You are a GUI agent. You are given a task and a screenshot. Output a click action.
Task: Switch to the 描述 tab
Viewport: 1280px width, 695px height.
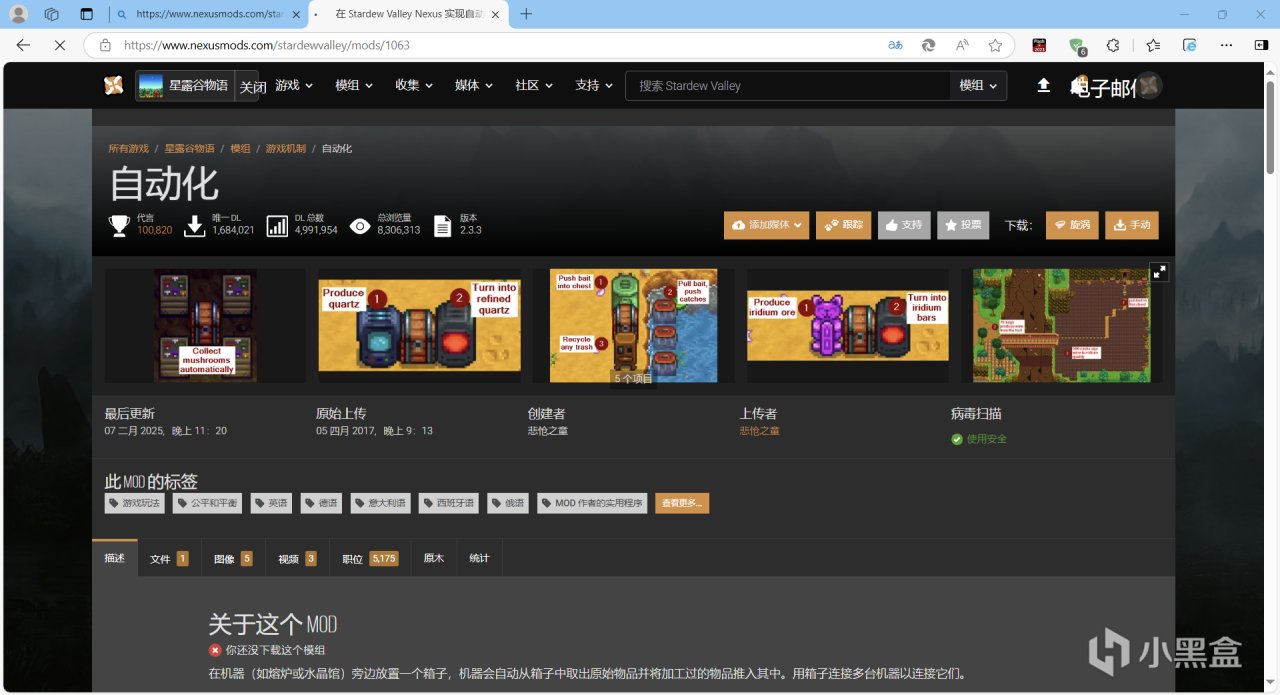(x=115, y=558)
